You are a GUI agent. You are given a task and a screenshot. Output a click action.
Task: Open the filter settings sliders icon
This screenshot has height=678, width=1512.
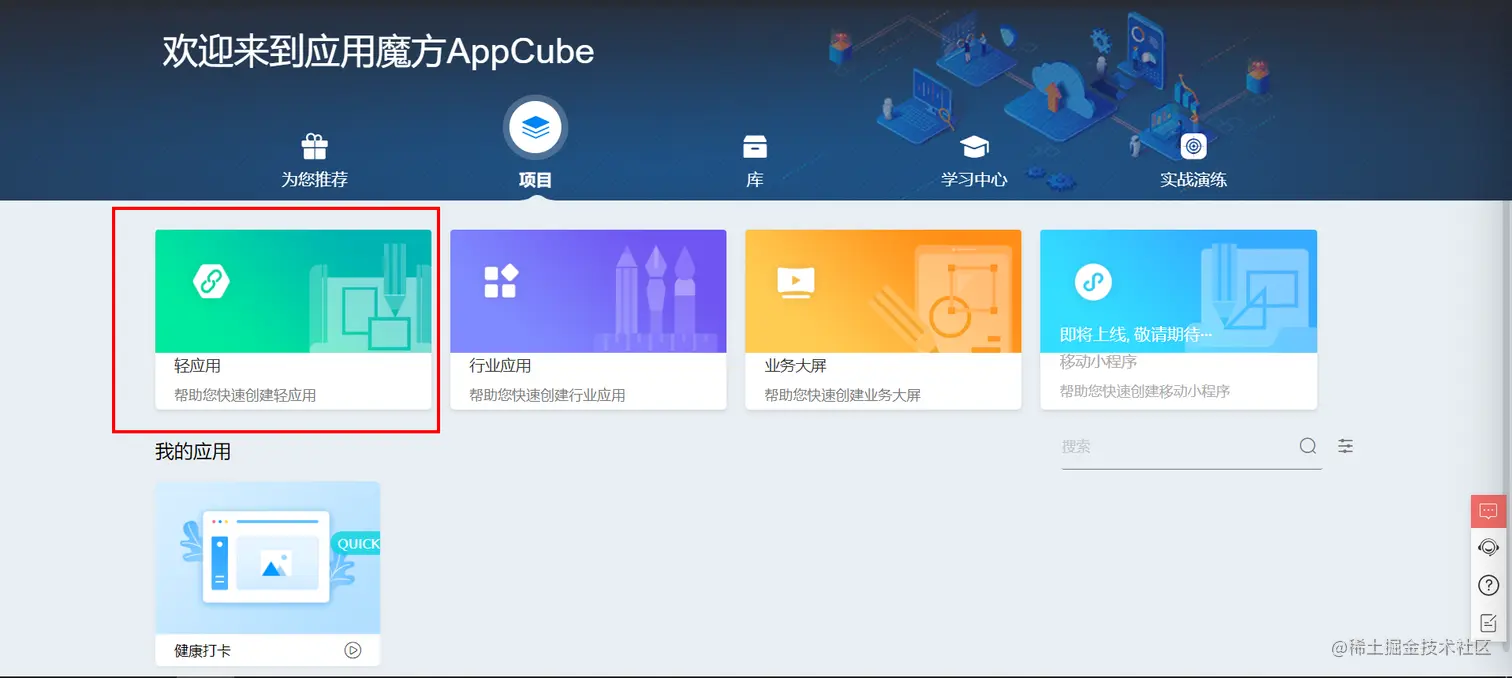1346,446
